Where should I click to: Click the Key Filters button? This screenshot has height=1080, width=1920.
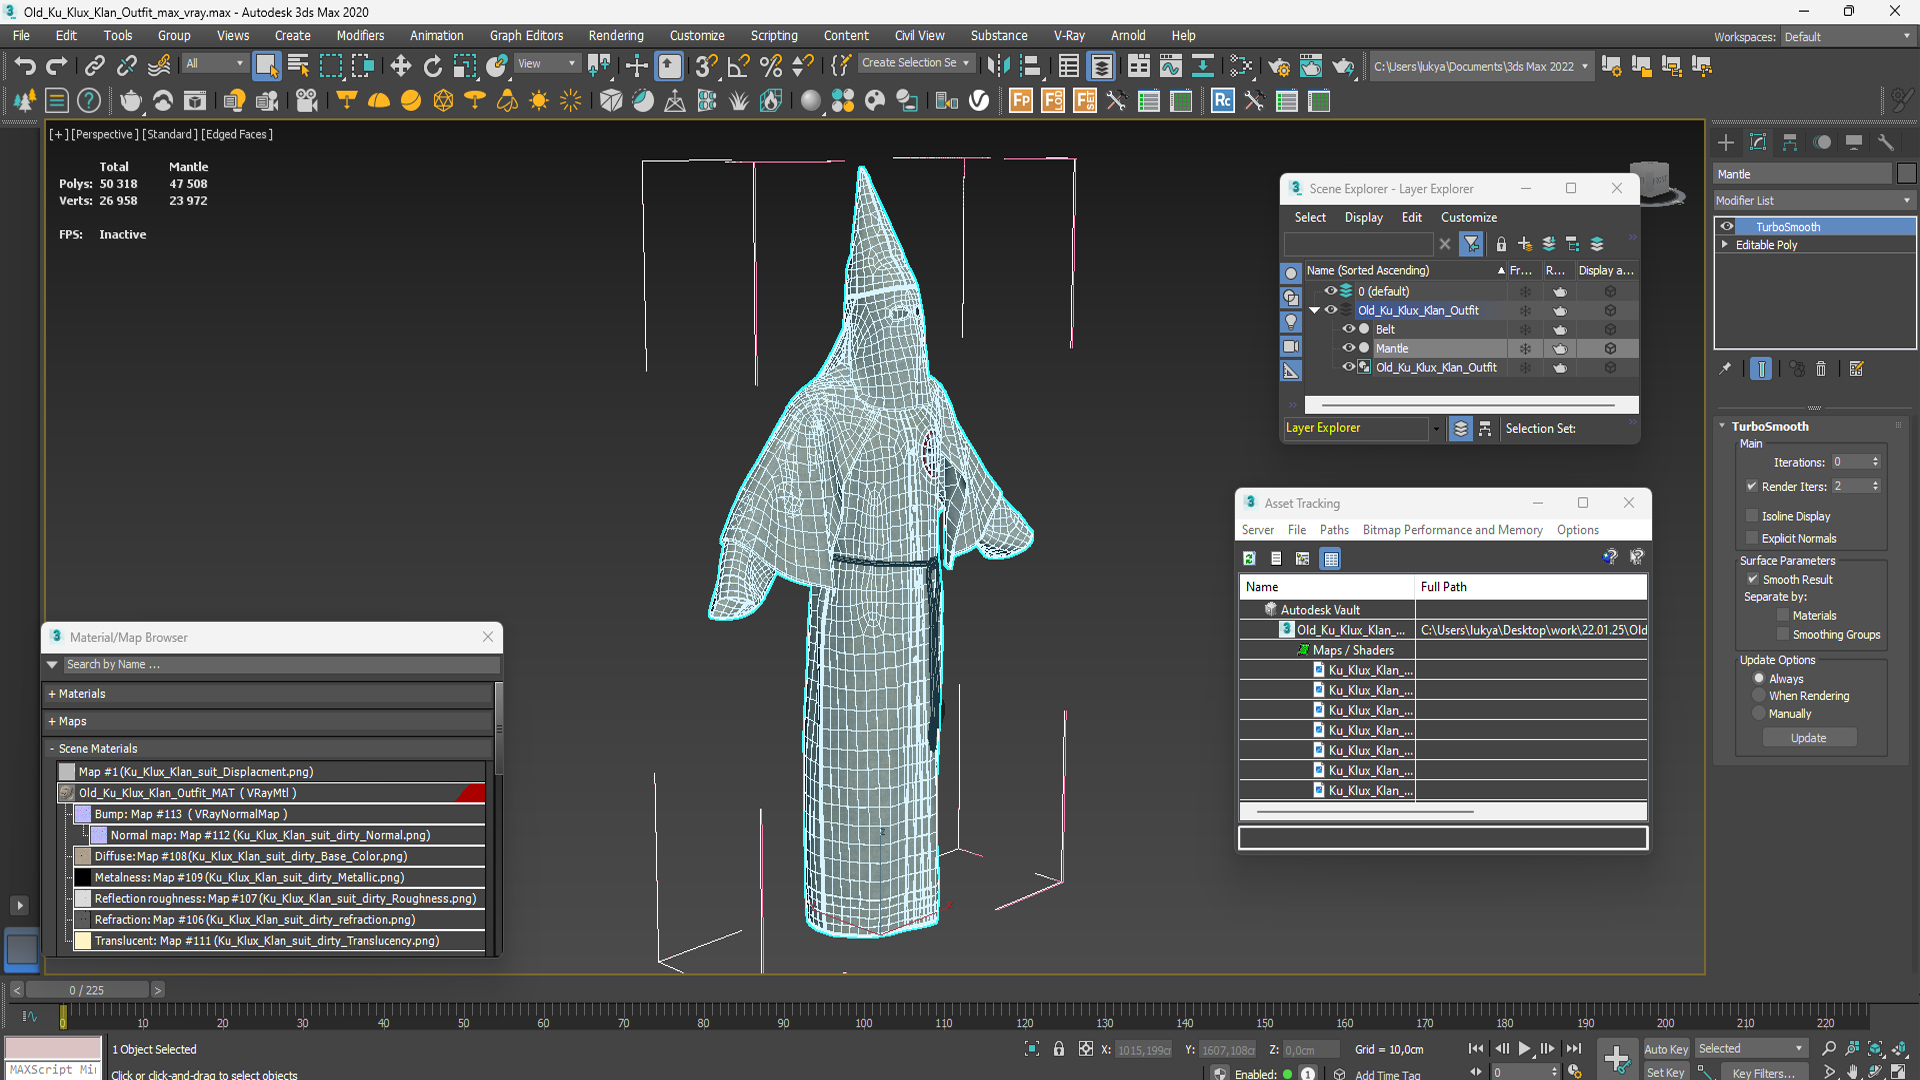click(x=1764, y=1072)
